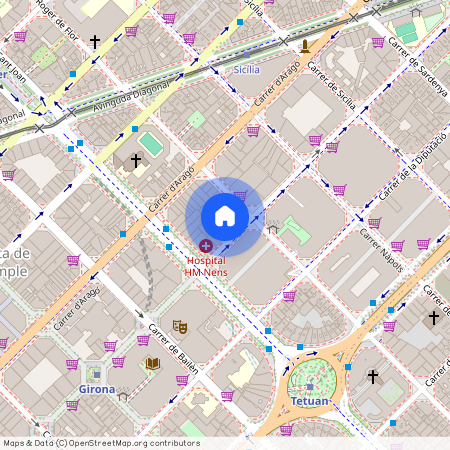Viewport: 450px width, 450px height.
Task: Click the monument icon near Carrer de Sicília
Action: (x=305, y=46)
